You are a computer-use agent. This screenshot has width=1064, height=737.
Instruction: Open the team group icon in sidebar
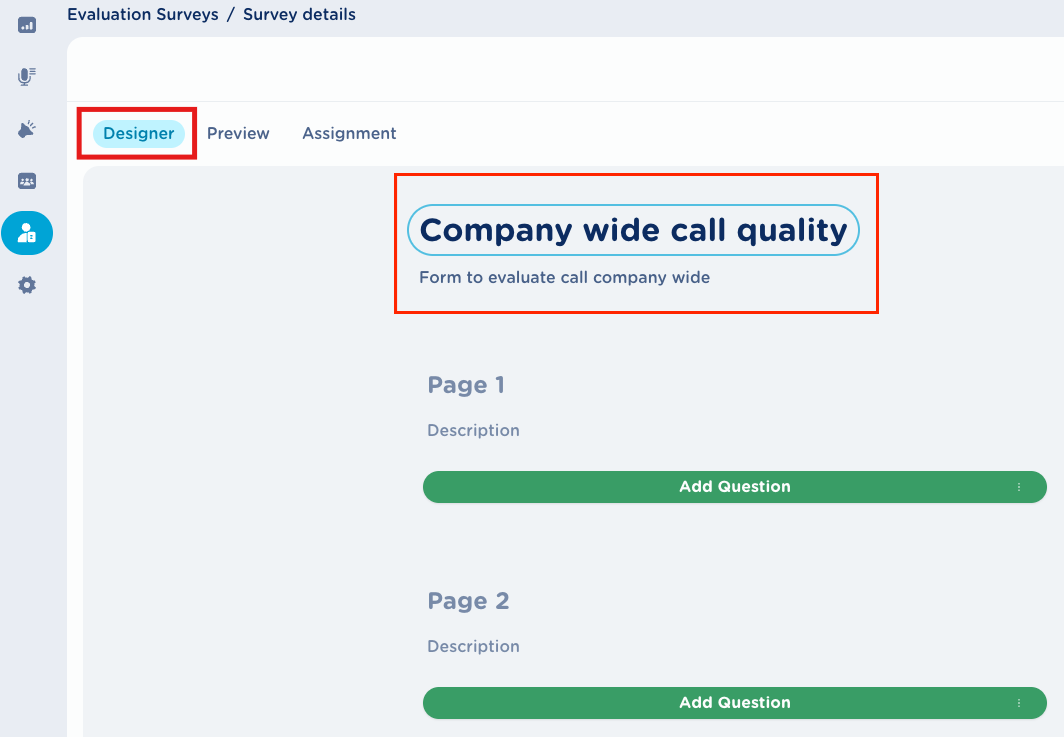(x=27, y=181)
